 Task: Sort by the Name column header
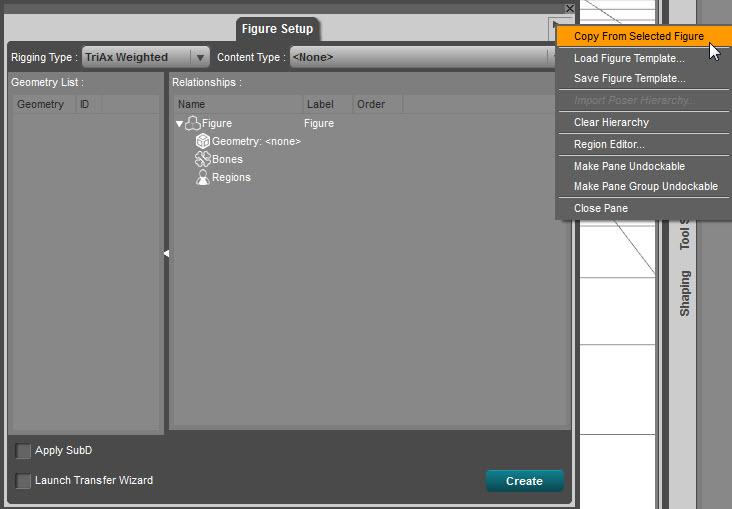pyautogui.click(x=238, y=104)
